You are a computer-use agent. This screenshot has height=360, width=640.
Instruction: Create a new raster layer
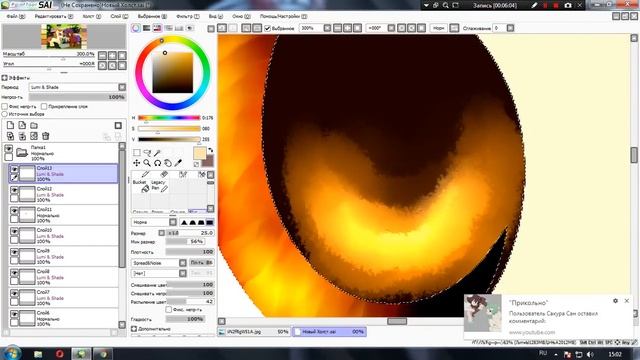tap(11, 125)
